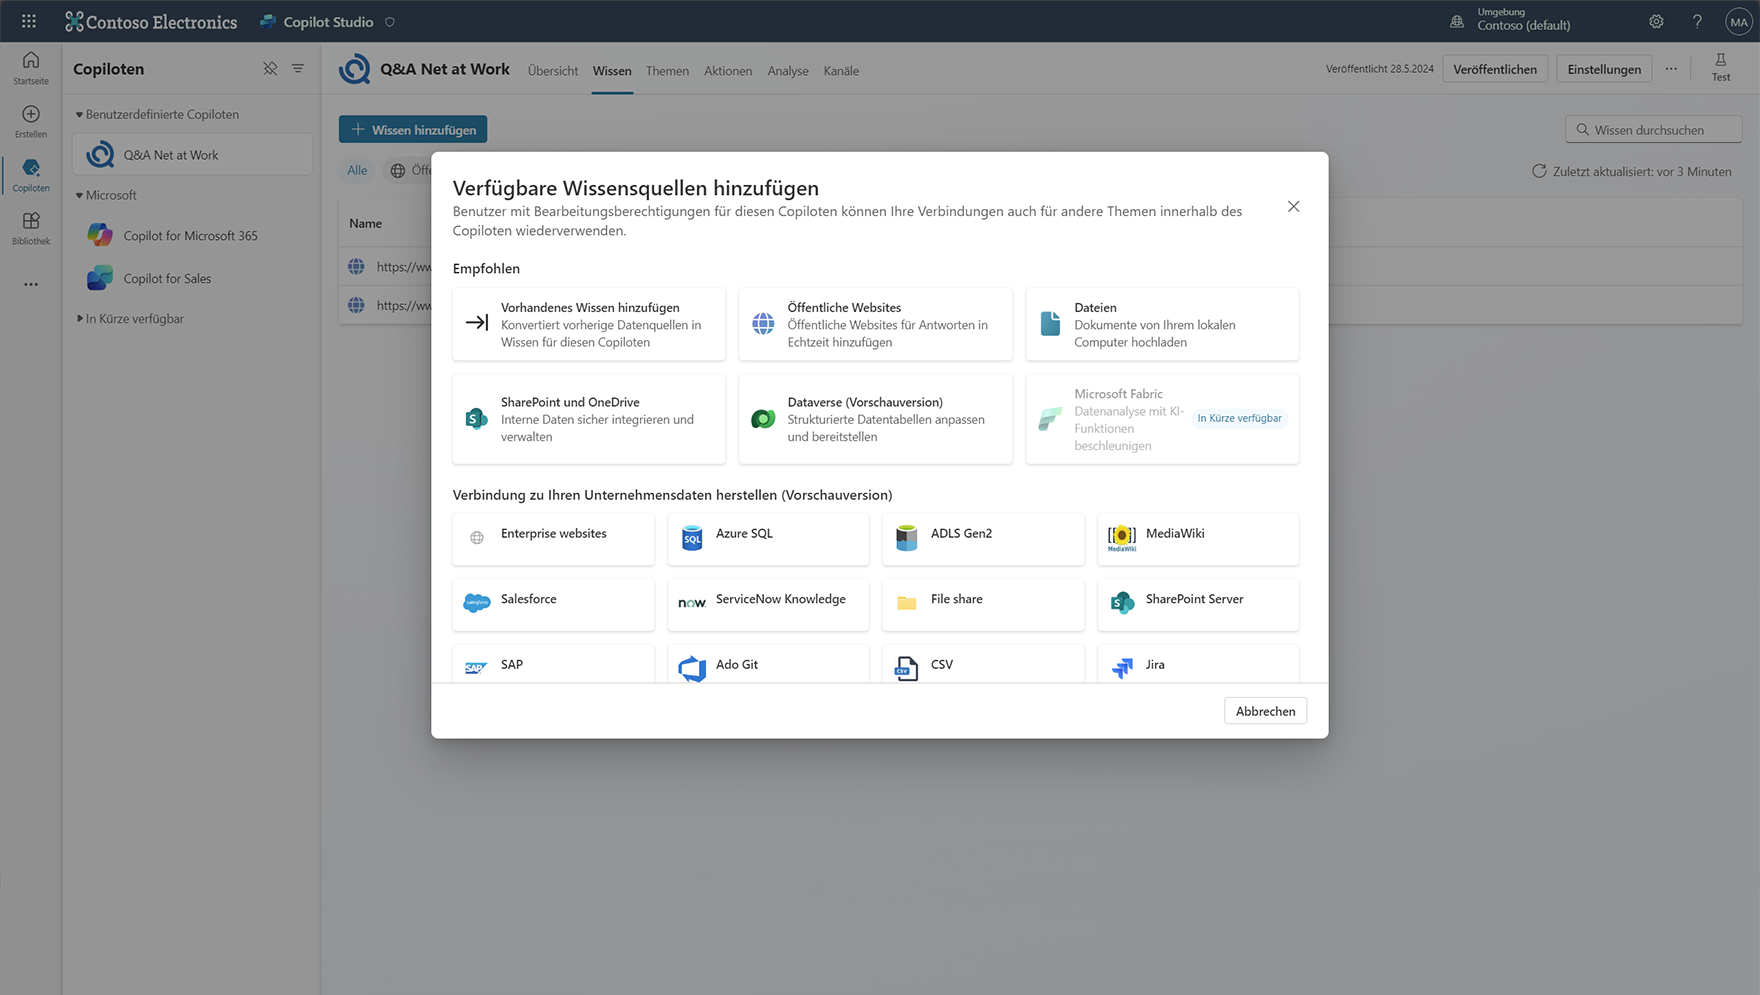Image resolution: width=1760 pixels, height=995 pixels.
Task: Open the Umgebung Contoso (default) picker
Action: 1511,20
